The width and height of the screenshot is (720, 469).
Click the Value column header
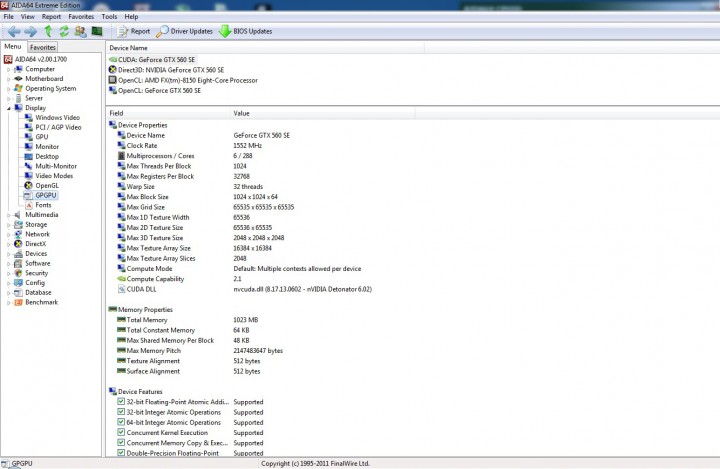point(323,113)
